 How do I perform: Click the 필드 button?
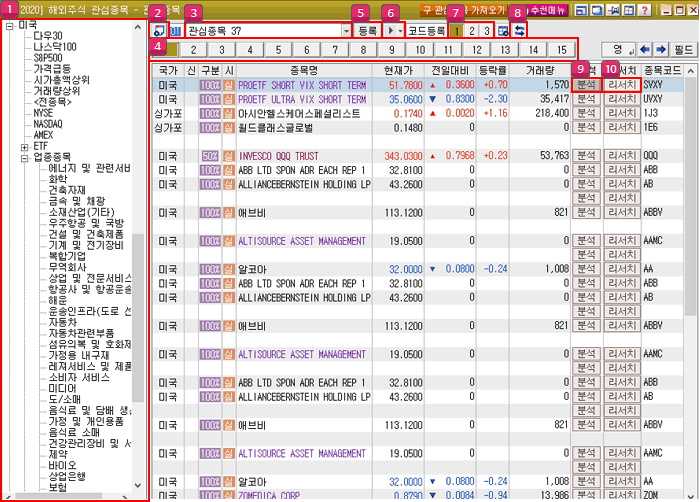coord(683,50)
